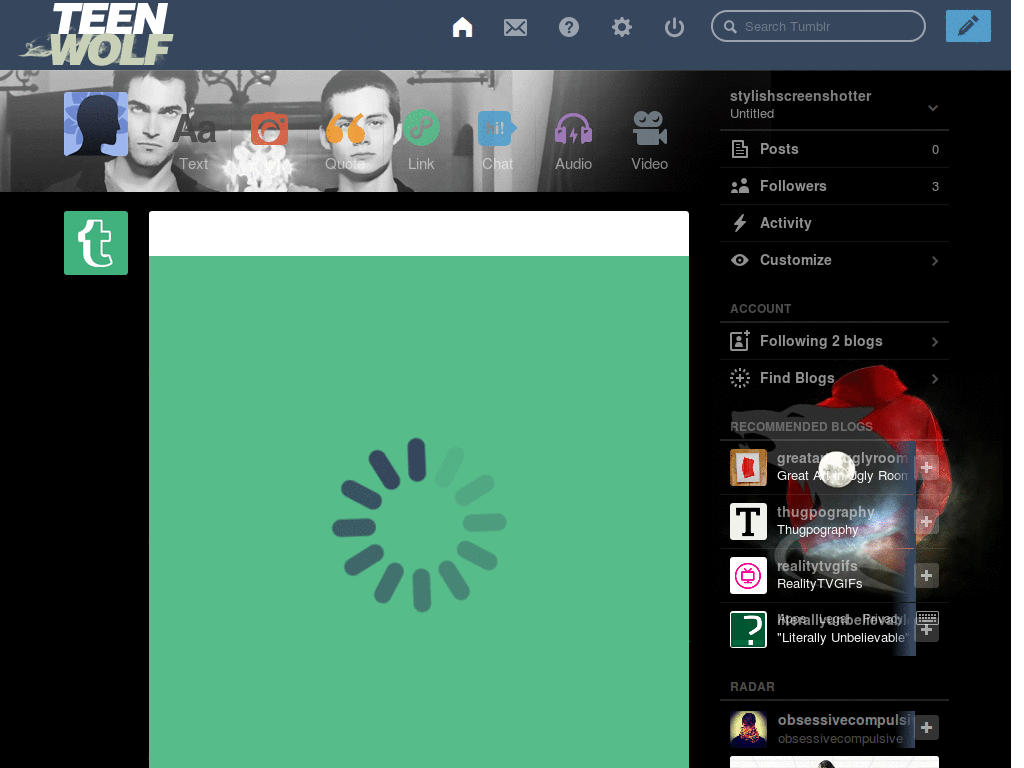Expand the Find Blogs chevron
Screen dimensions: 1024x768
tap(935, 379)
